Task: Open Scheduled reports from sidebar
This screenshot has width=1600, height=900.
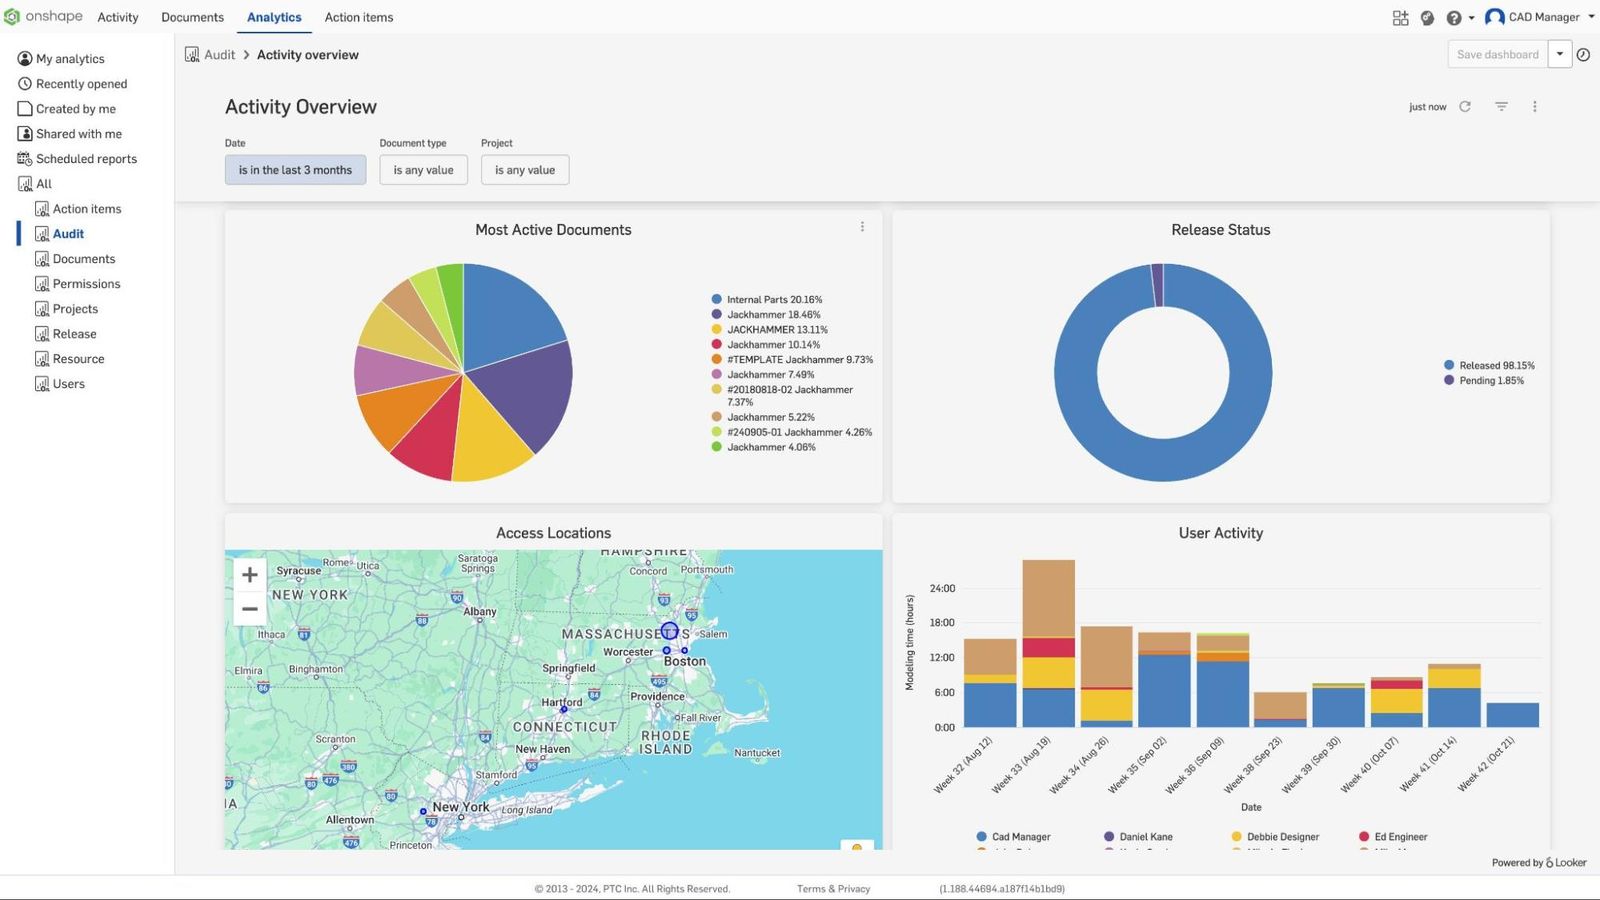Action: 87,158
